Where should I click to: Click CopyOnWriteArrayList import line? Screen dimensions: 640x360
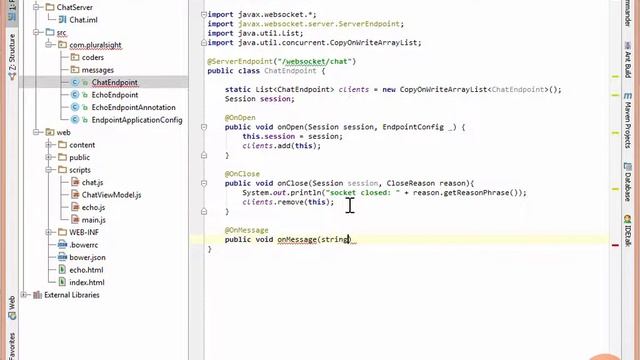(314, 42)
